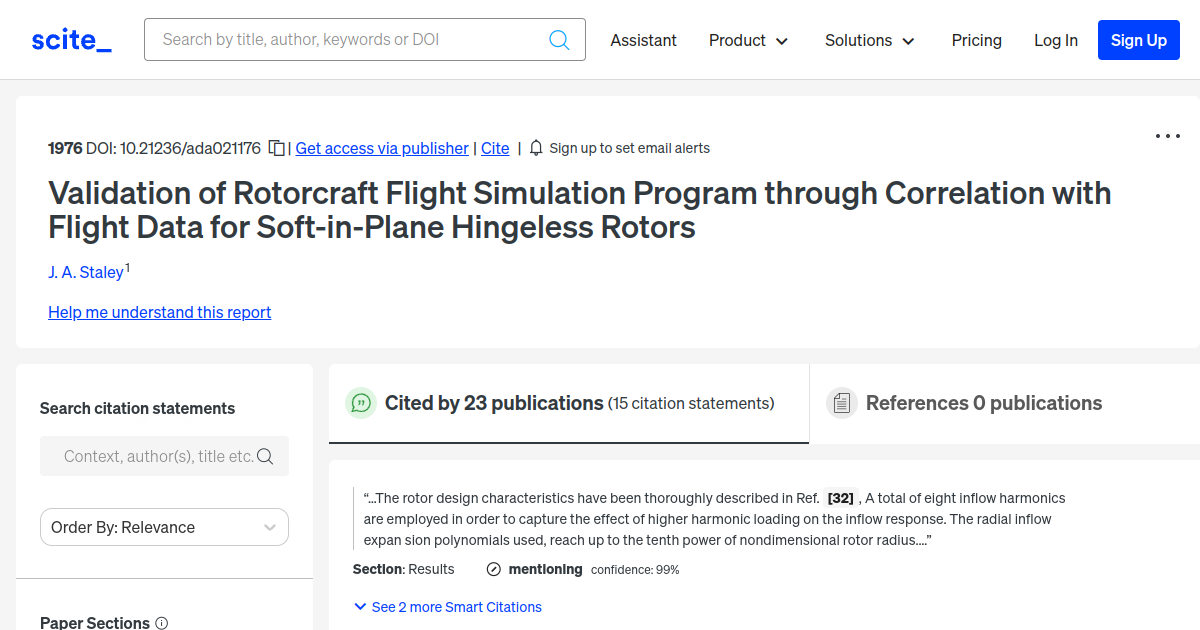The width and height of the screenshot is (1200, 630).
Task: Open Help me understand this report
Action: point(159,312)
